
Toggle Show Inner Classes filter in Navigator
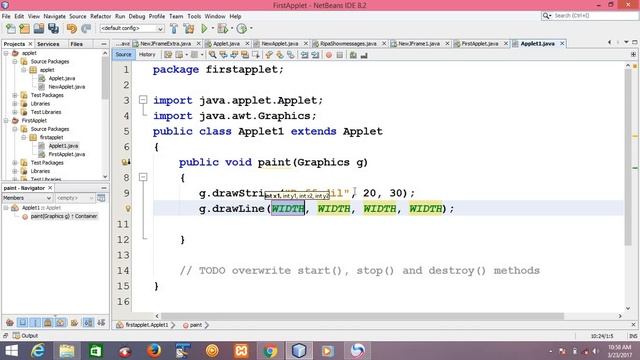(x=61, y=323)
